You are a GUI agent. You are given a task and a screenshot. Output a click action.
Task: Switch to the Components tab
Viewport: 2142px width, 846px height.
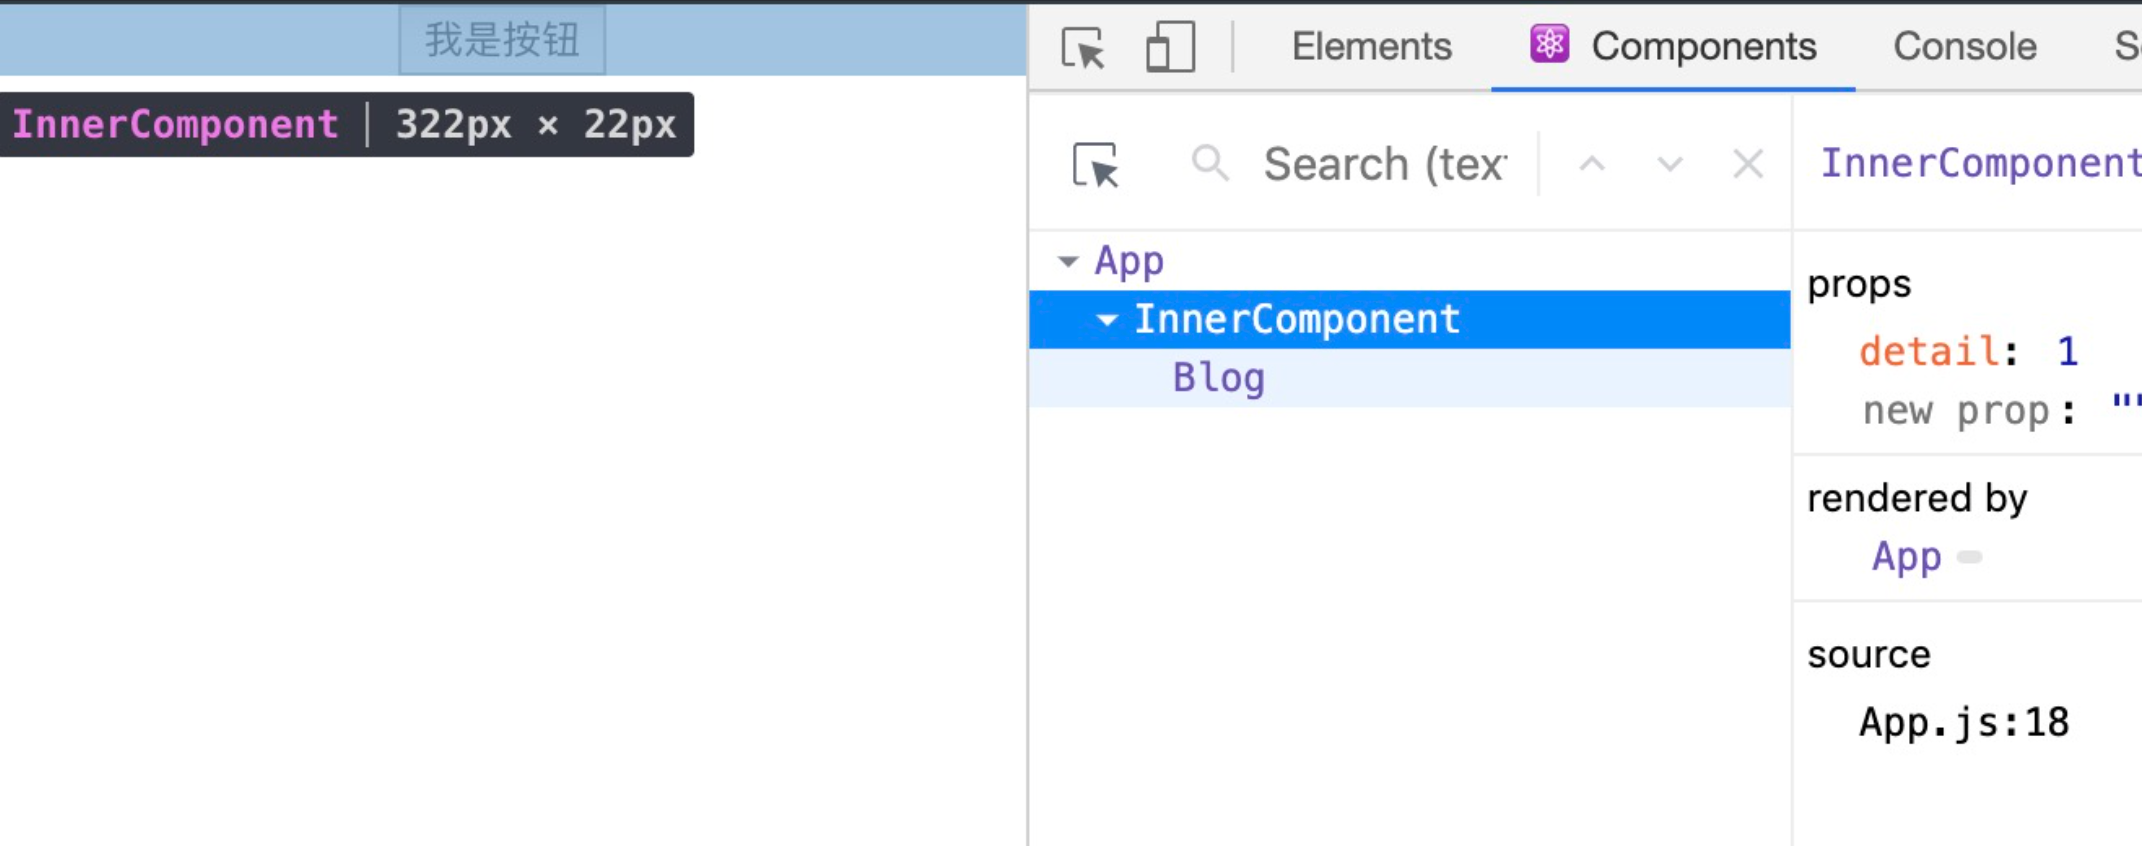pyautogui.click(x=1703, y=46)
